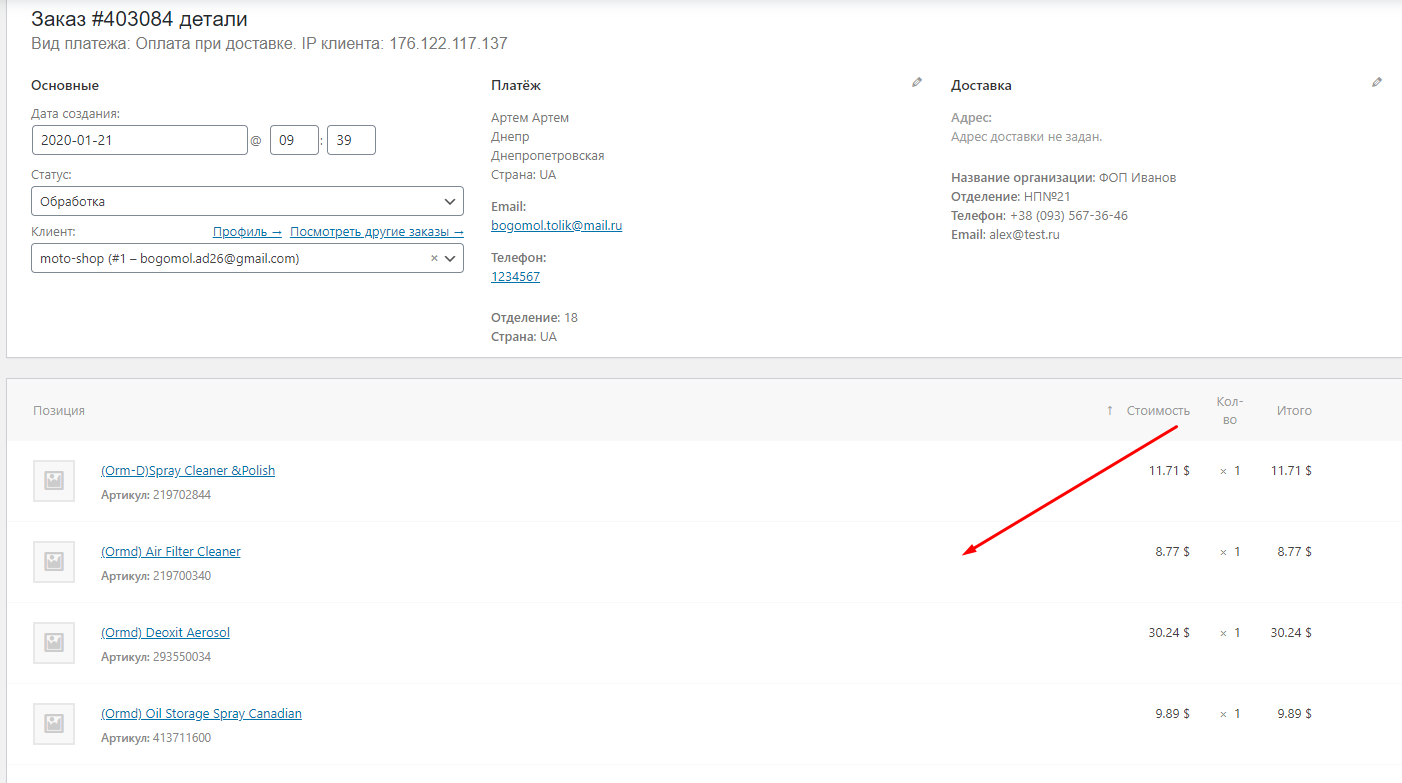Click the minute field showing 39
This screenshot has width=1402, height=783.
tap(351, 140)
